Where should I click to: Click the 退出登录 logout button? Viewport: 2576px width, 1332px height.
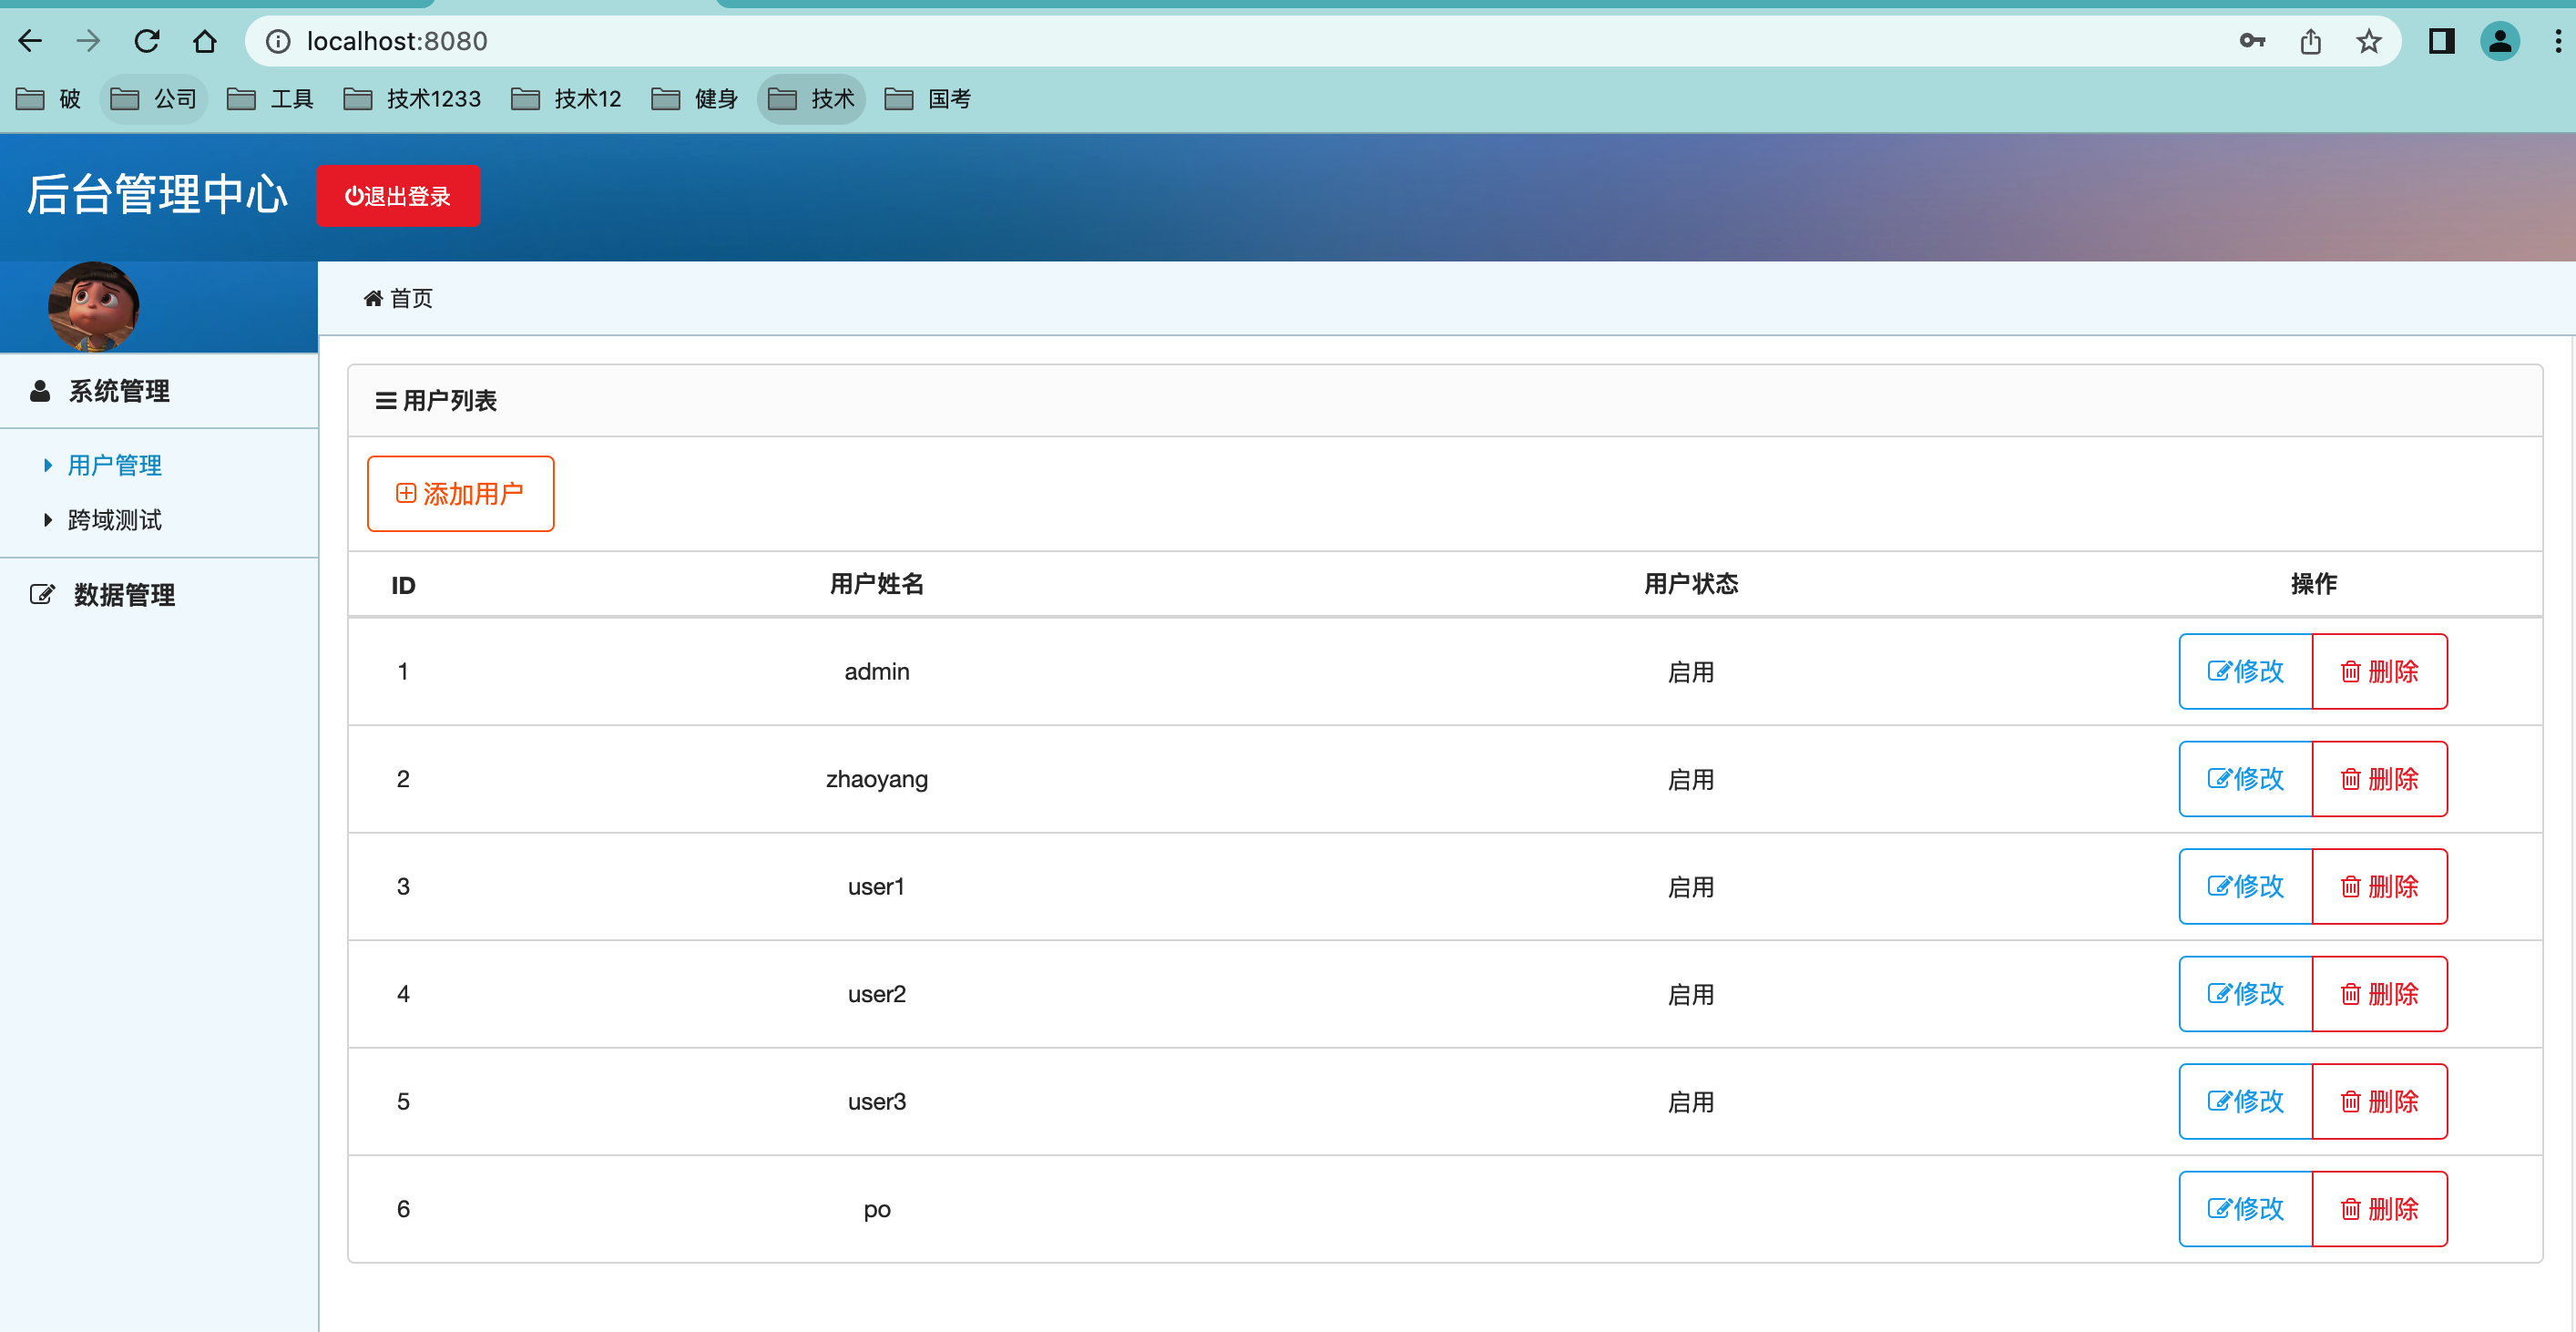[x=398, y=196]
